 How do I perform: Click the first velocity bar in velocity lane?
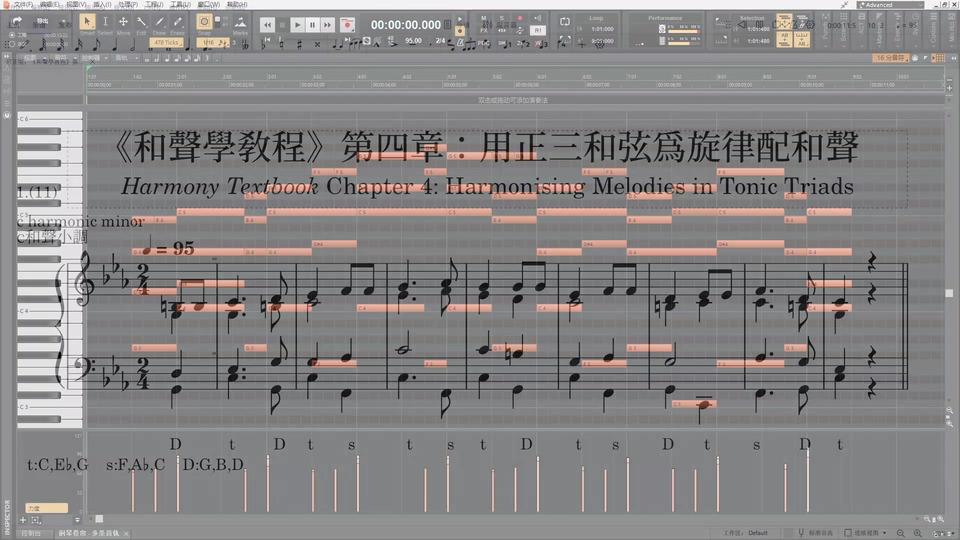click(133, 491)
